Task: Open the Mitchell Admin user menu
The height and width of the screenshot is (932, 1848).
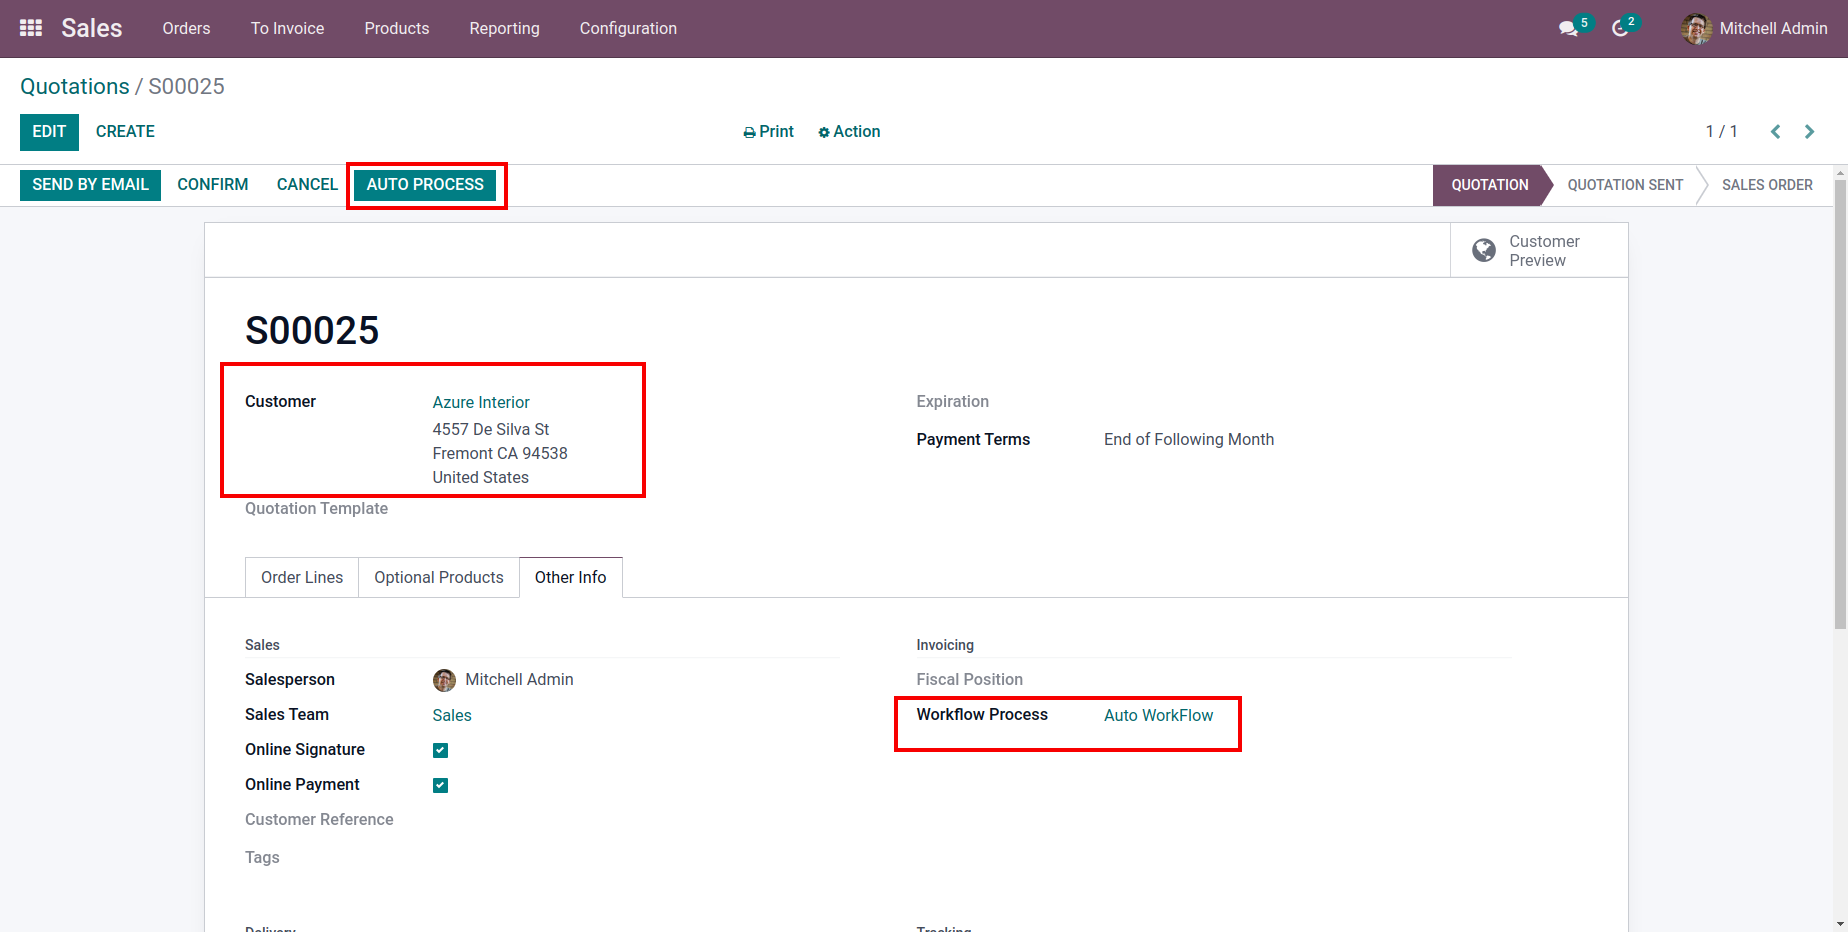Action: [1755, 29]
